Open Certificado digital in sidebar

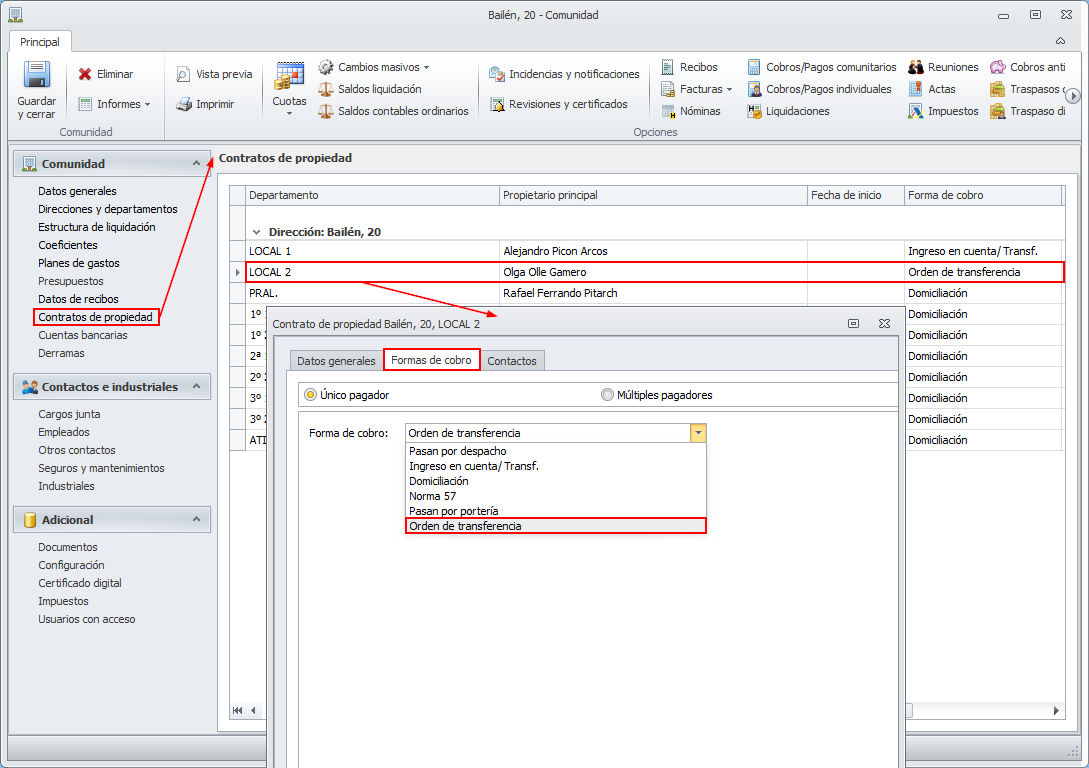point(80,583)
